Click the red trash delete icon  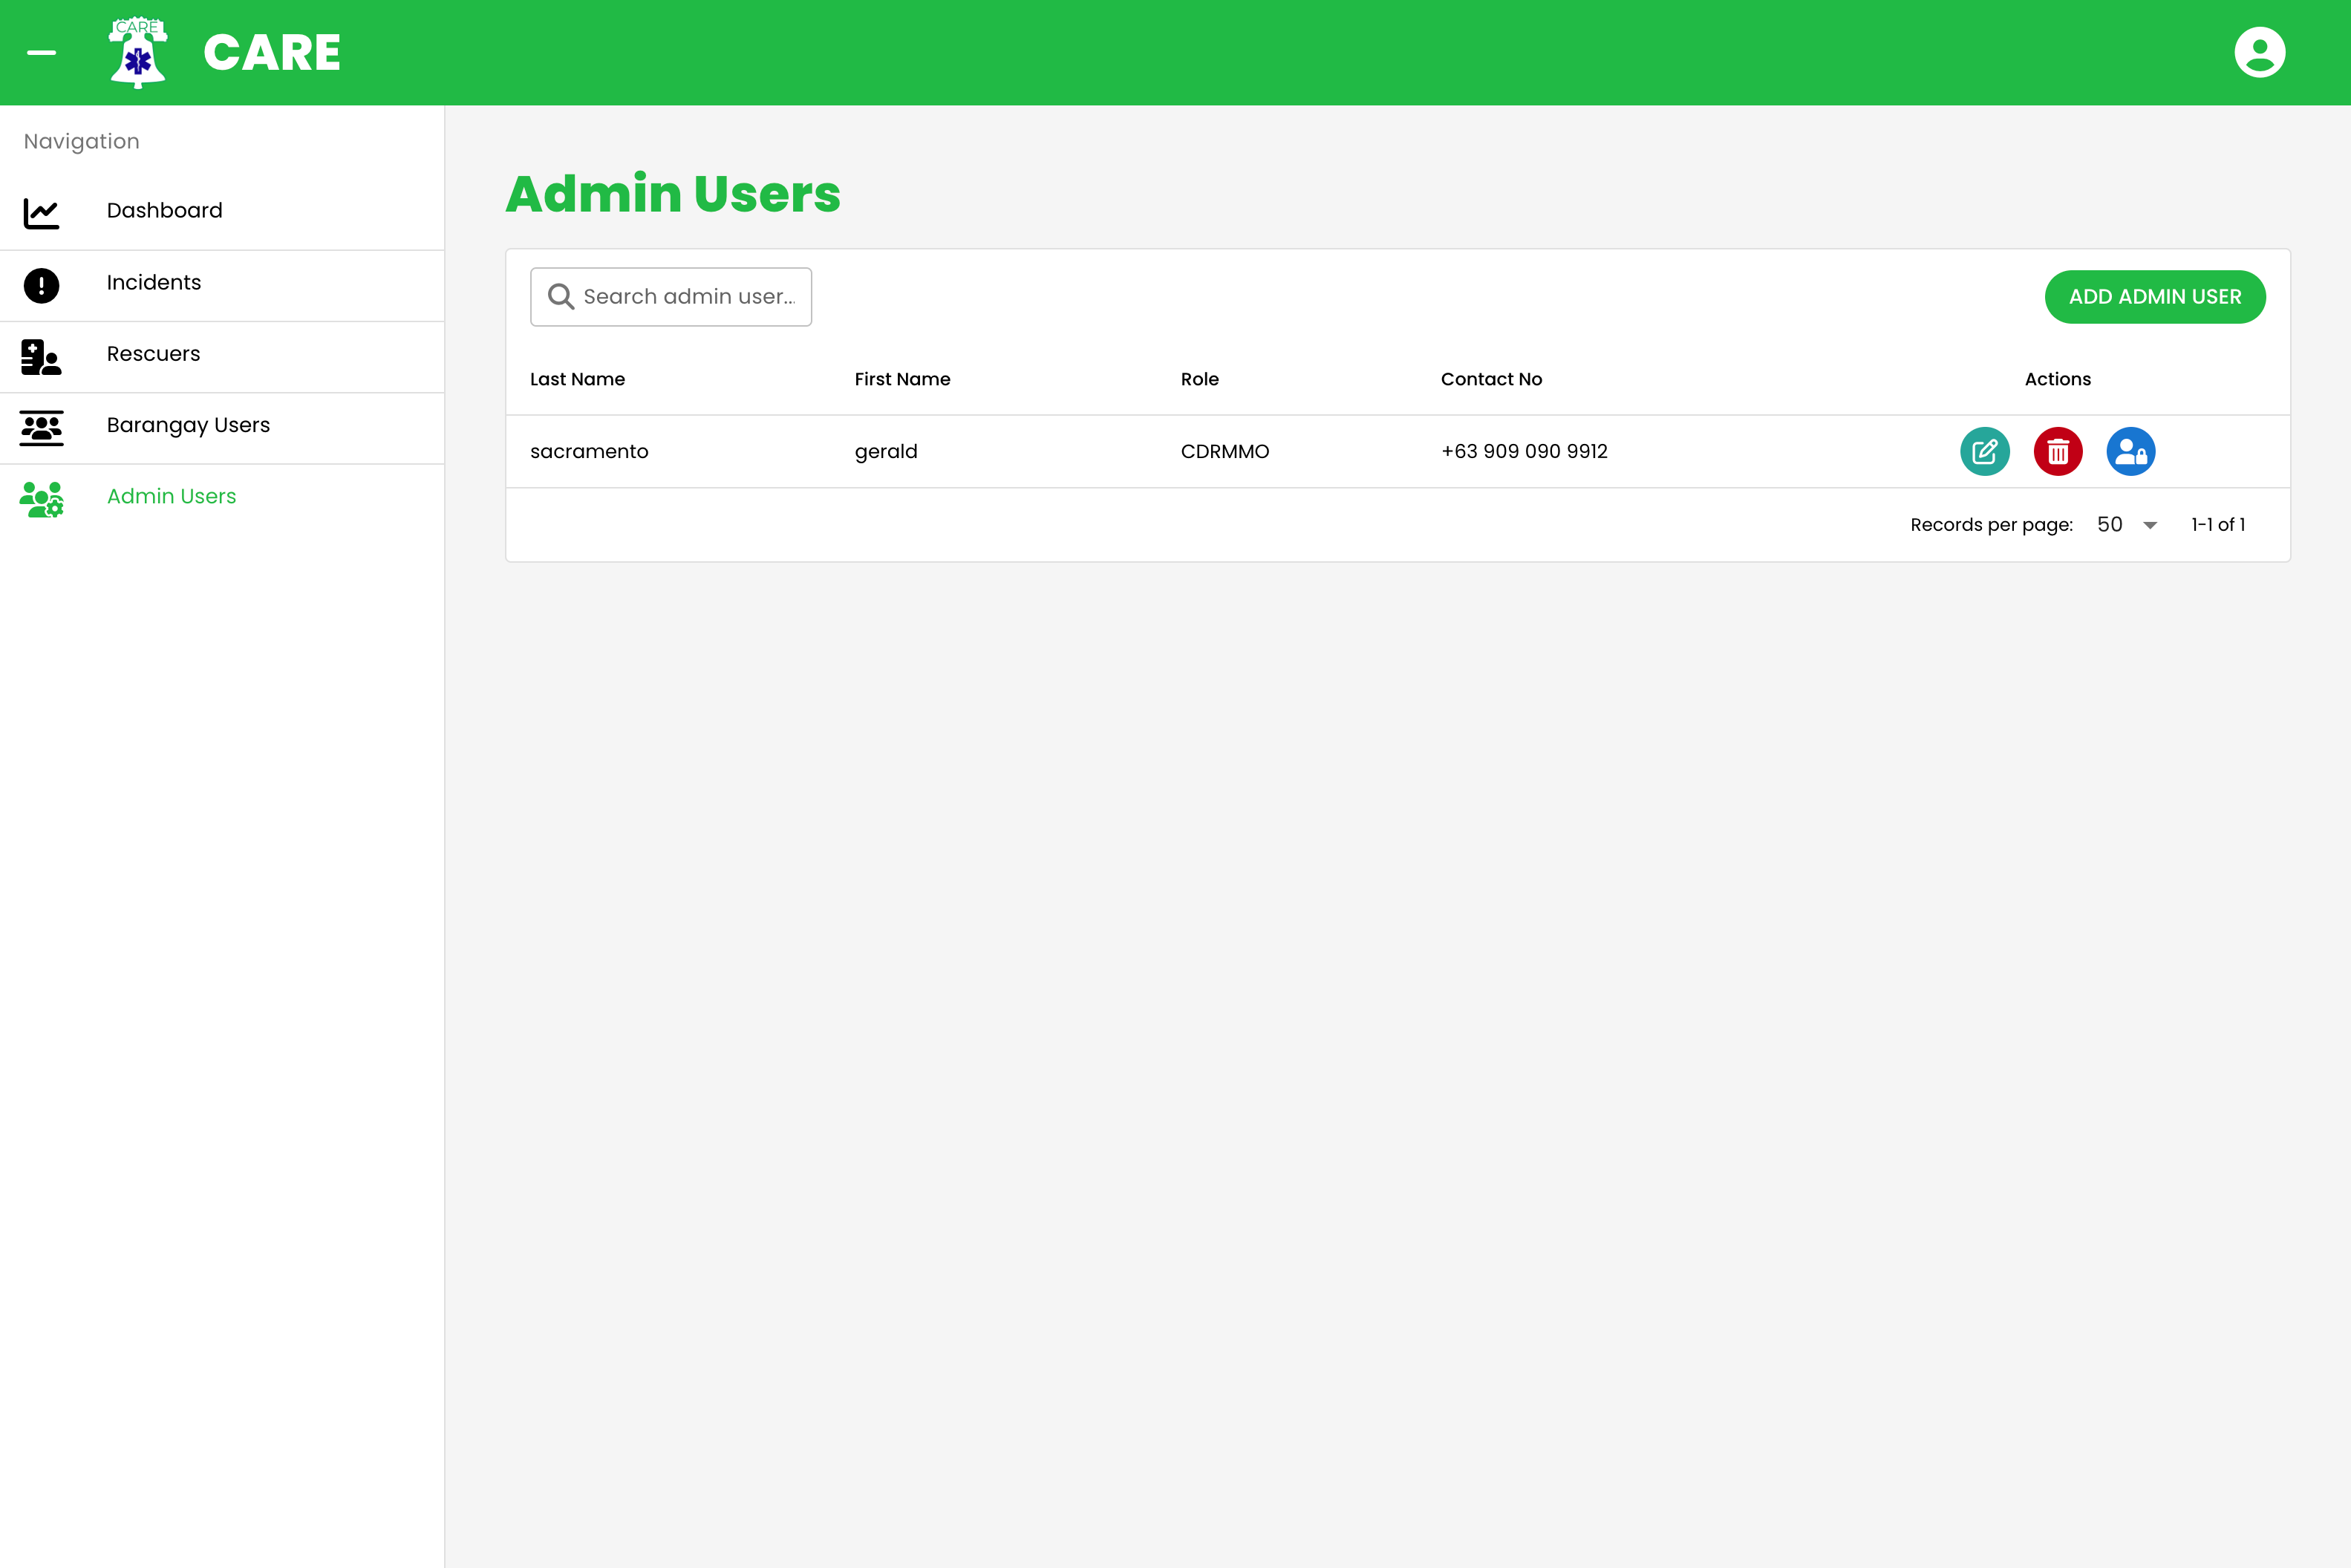click(2058, 451)
